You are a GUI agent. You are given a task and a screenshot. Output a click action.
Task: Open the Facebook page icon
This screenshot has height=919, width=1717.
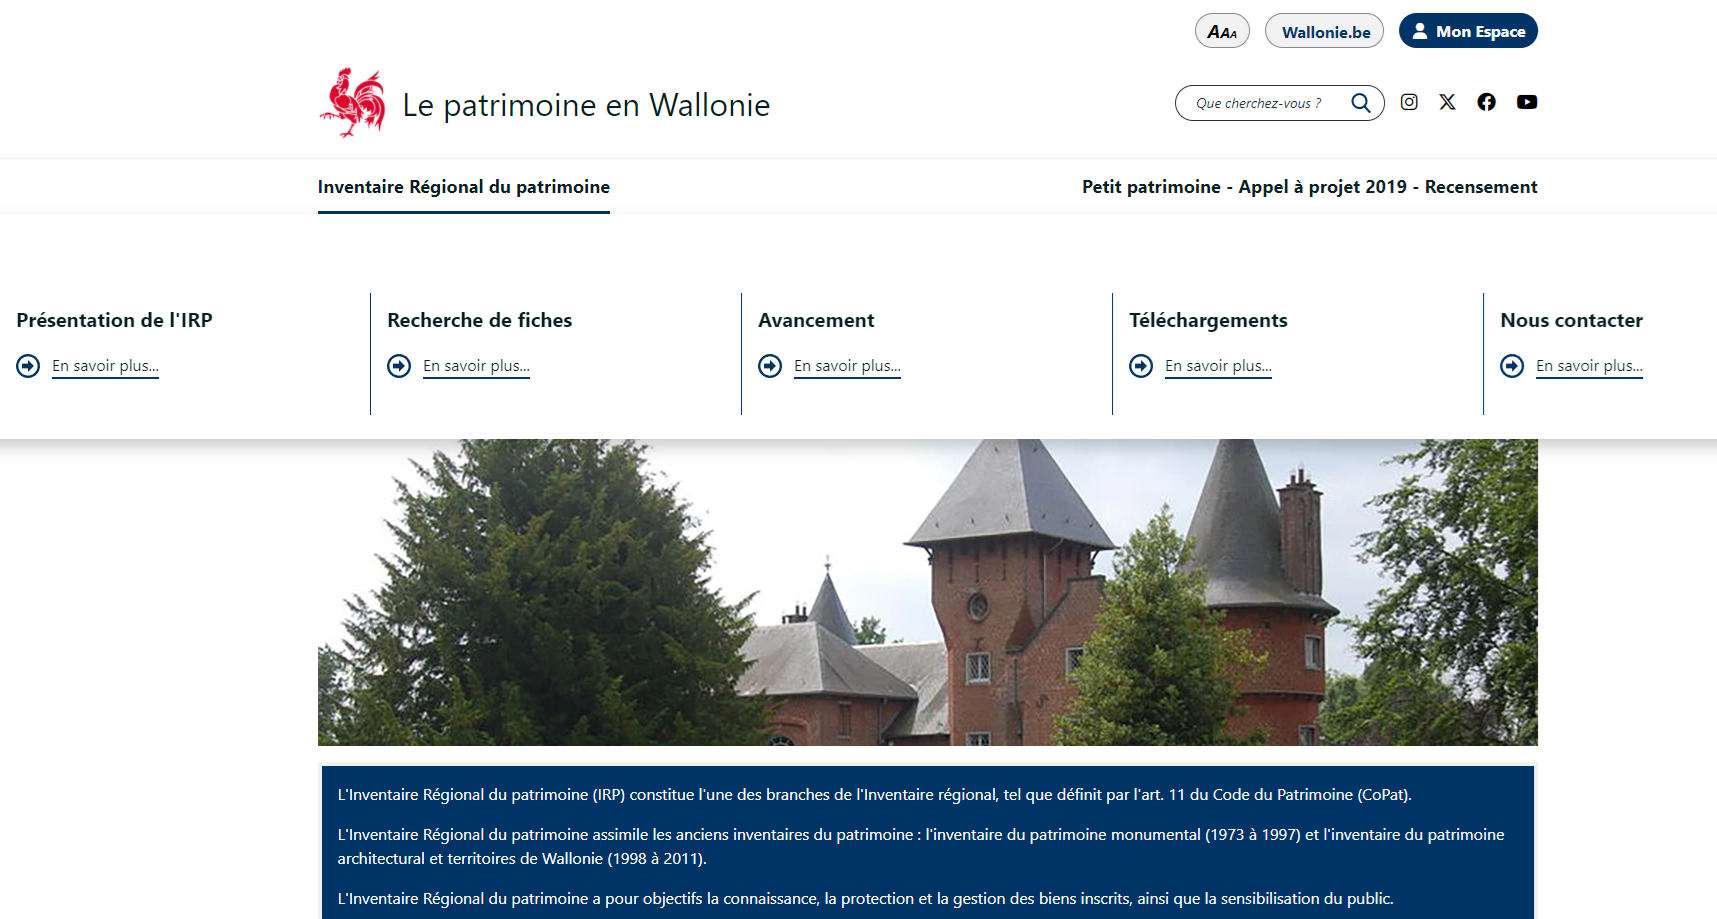tap(1486, 102)
